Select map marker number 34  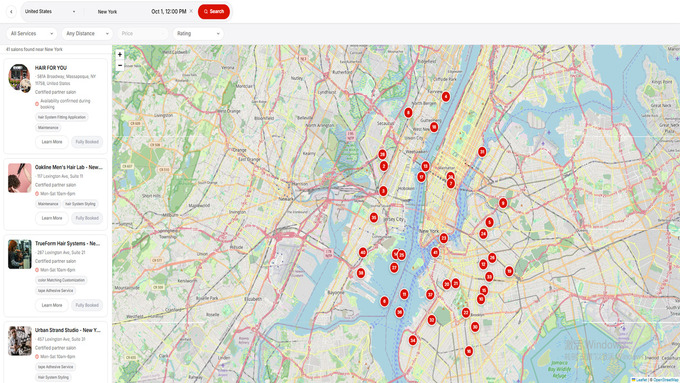click(x=413, y=340)
